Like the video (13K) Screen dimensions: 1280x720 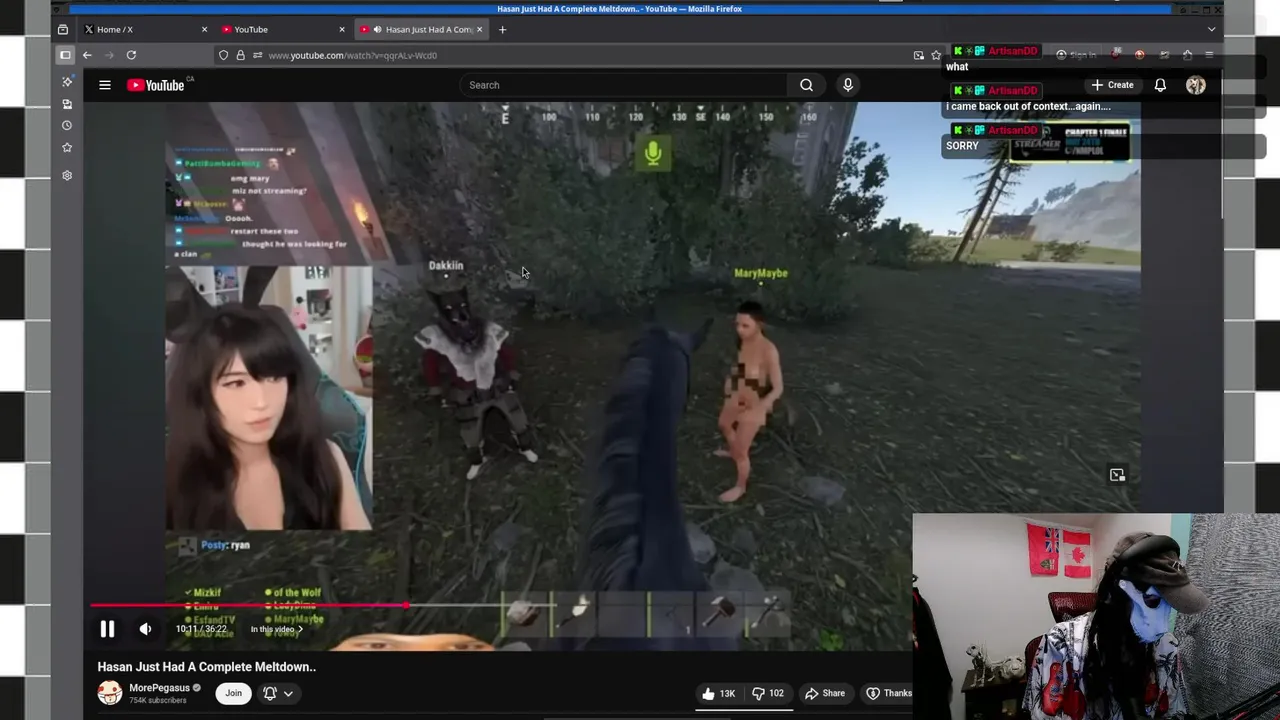click(x=718, y=693)
